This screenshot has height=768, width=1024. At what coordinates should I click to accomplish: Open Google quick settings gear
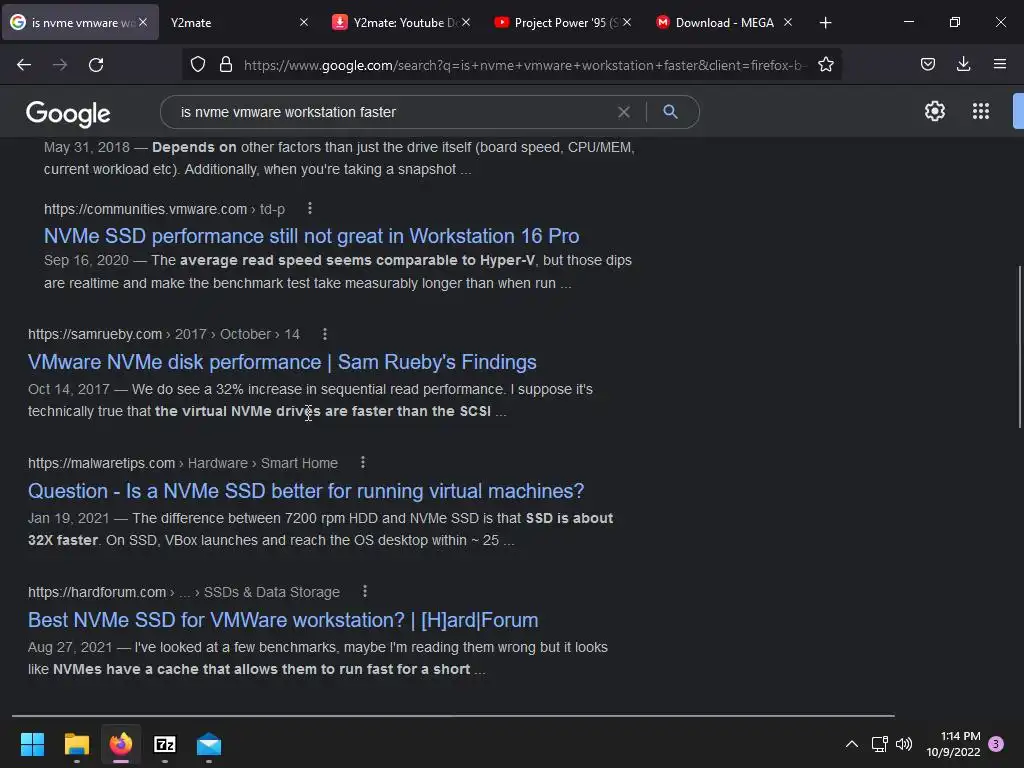(935, 111)
